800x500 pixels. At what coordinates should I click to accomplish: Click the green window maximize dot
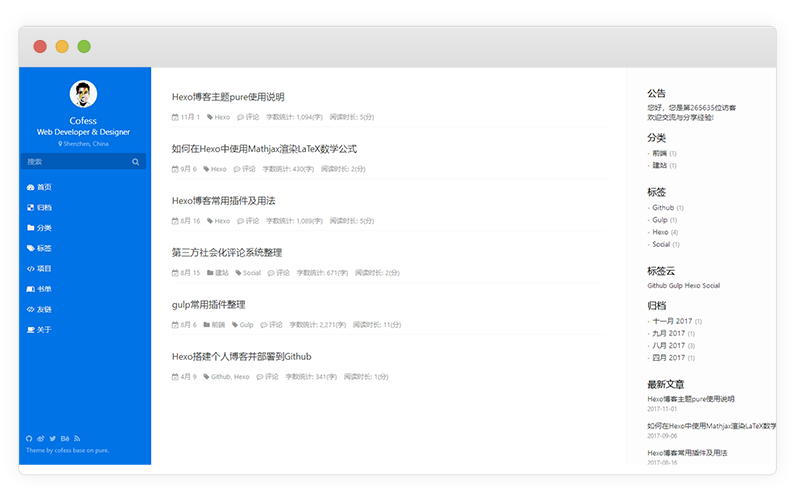pyautogui.click(x=84, y=47)
